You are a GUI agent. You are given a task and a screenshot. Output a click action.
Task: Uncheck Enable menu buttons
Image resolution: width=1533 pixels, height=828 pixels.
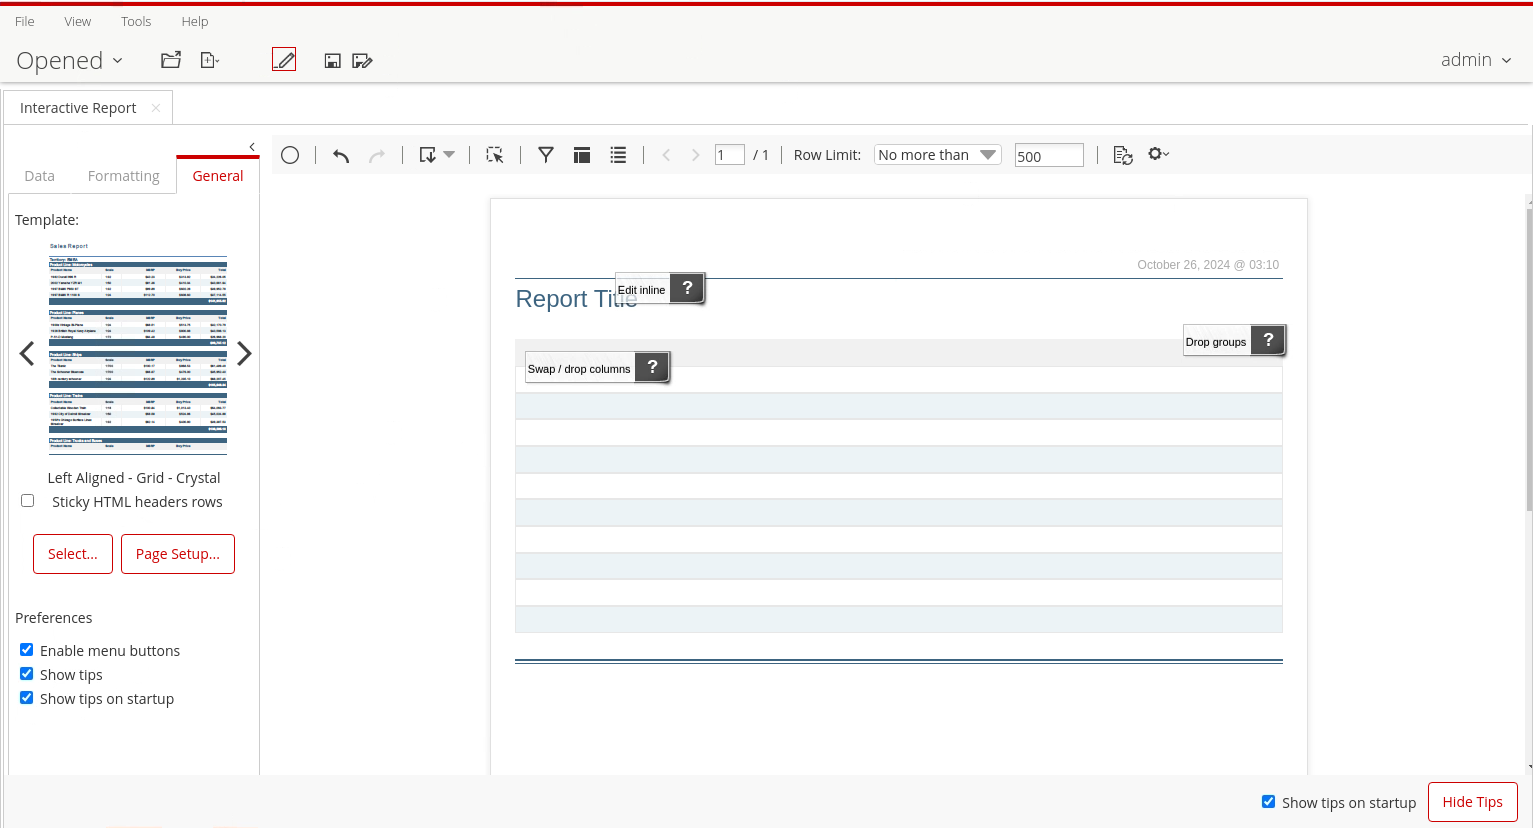click(27, 650)
